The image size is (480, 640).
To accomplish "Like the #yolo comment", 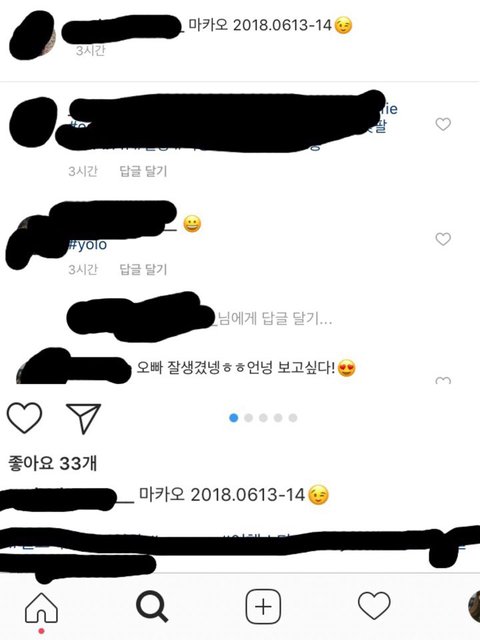I will [443, 239].
